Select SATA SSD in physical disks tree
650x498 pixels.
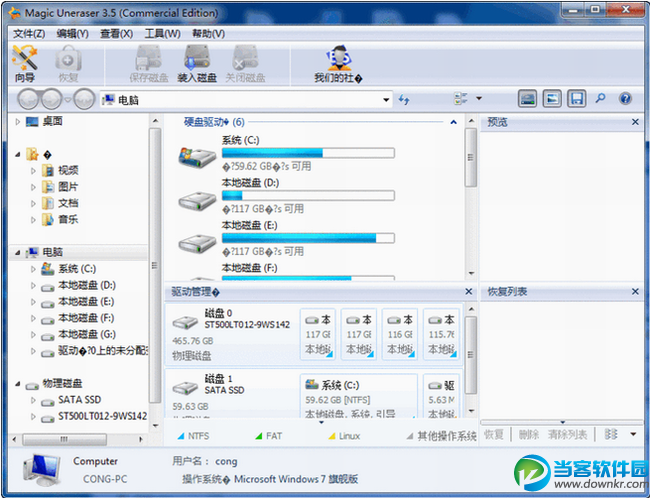[71, 400]
